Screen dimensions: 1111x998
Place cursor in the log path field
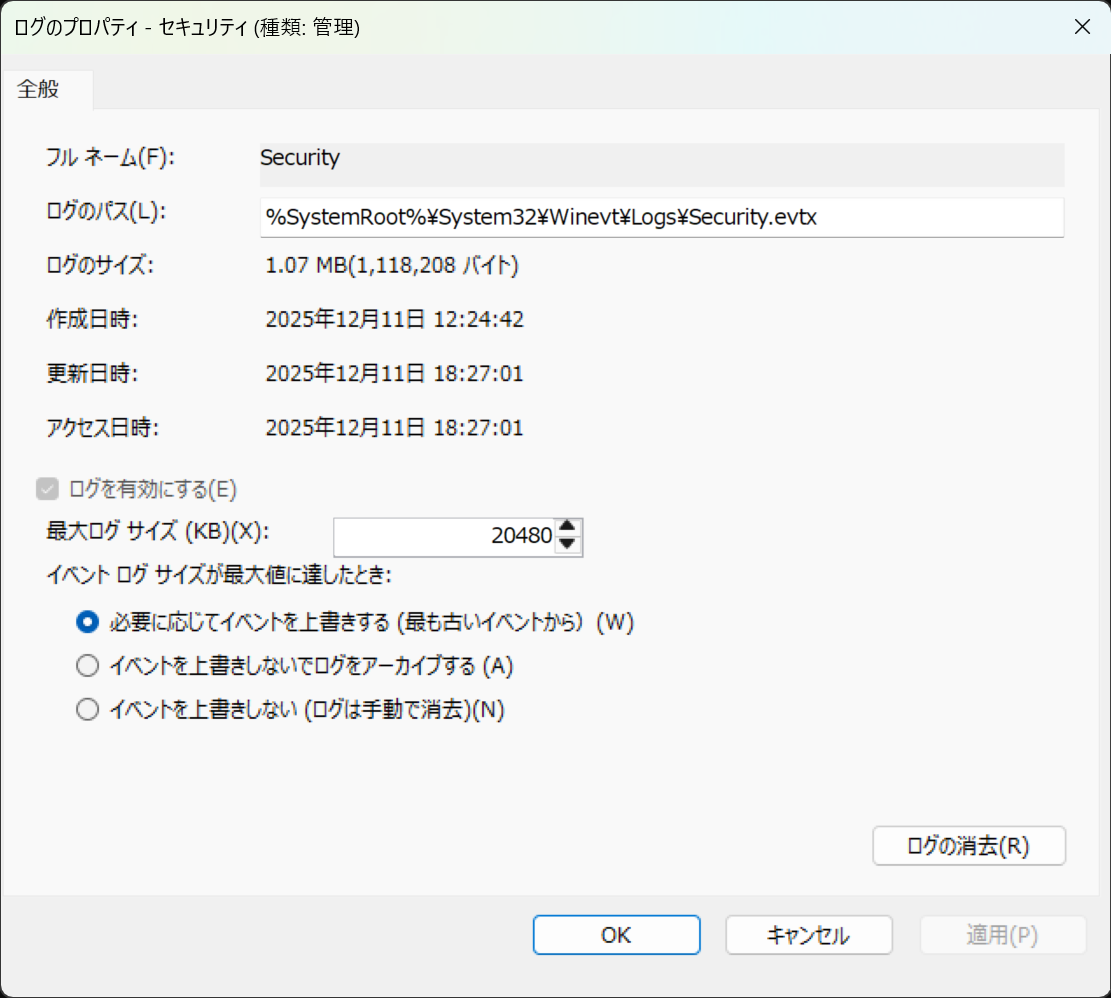660,217
